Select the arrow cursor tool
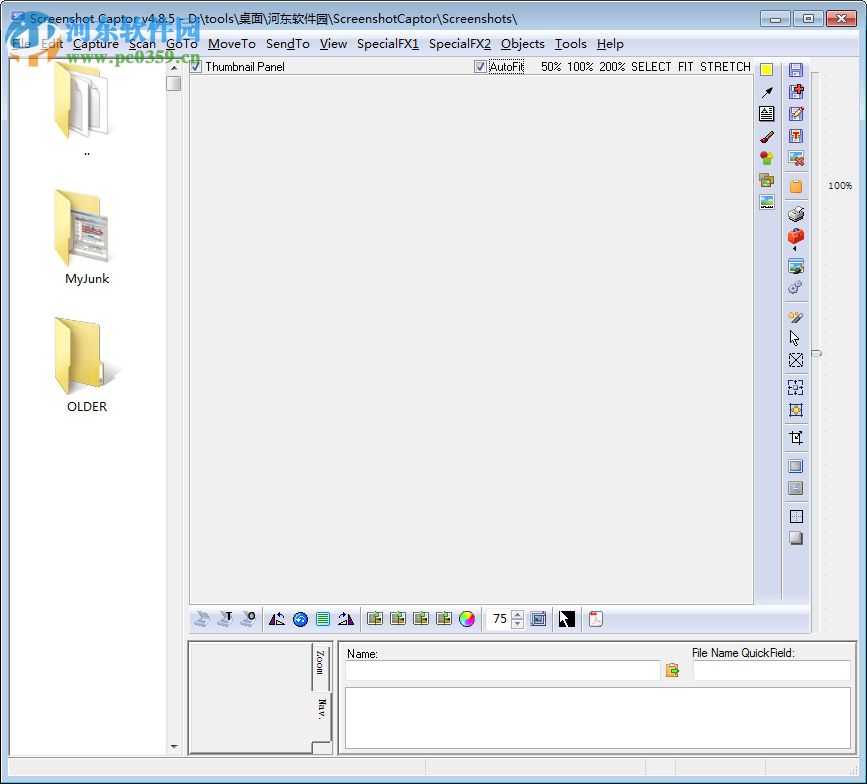This screenshot has height=784, width=867. point(796,338)
